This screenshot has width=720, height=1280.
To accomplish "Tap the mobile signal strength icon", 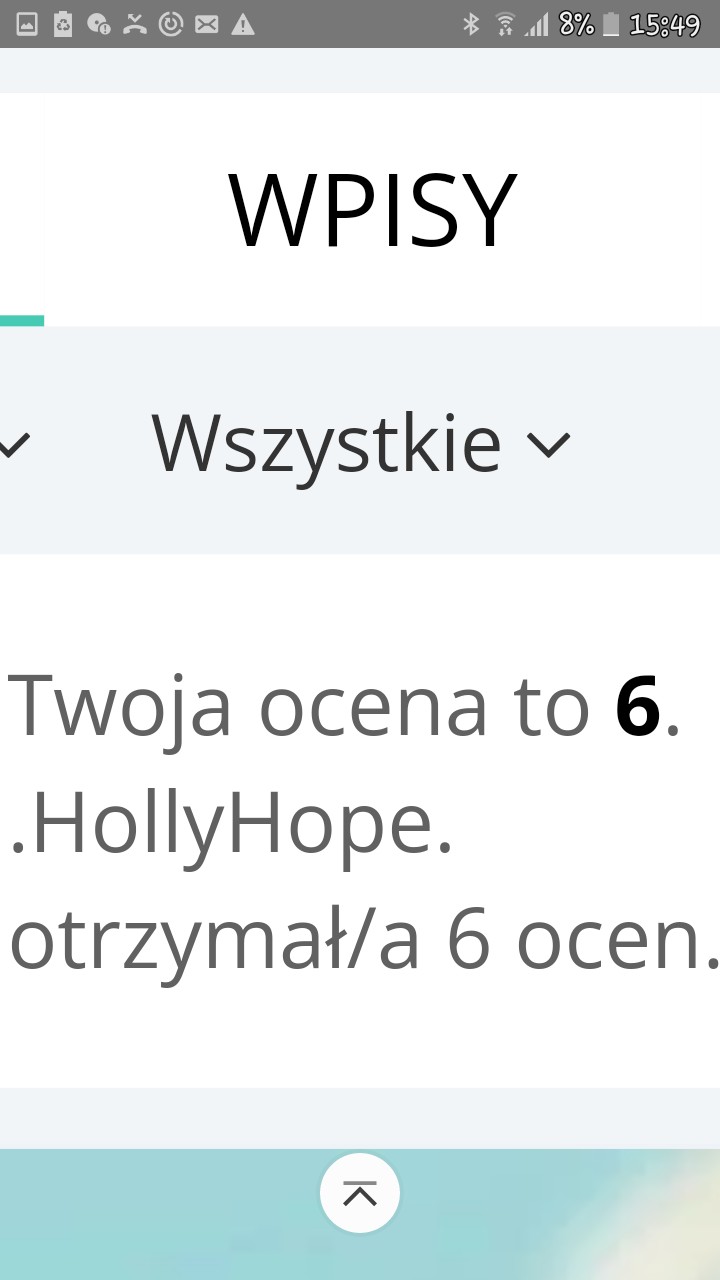I will click(x=538, y=24).
